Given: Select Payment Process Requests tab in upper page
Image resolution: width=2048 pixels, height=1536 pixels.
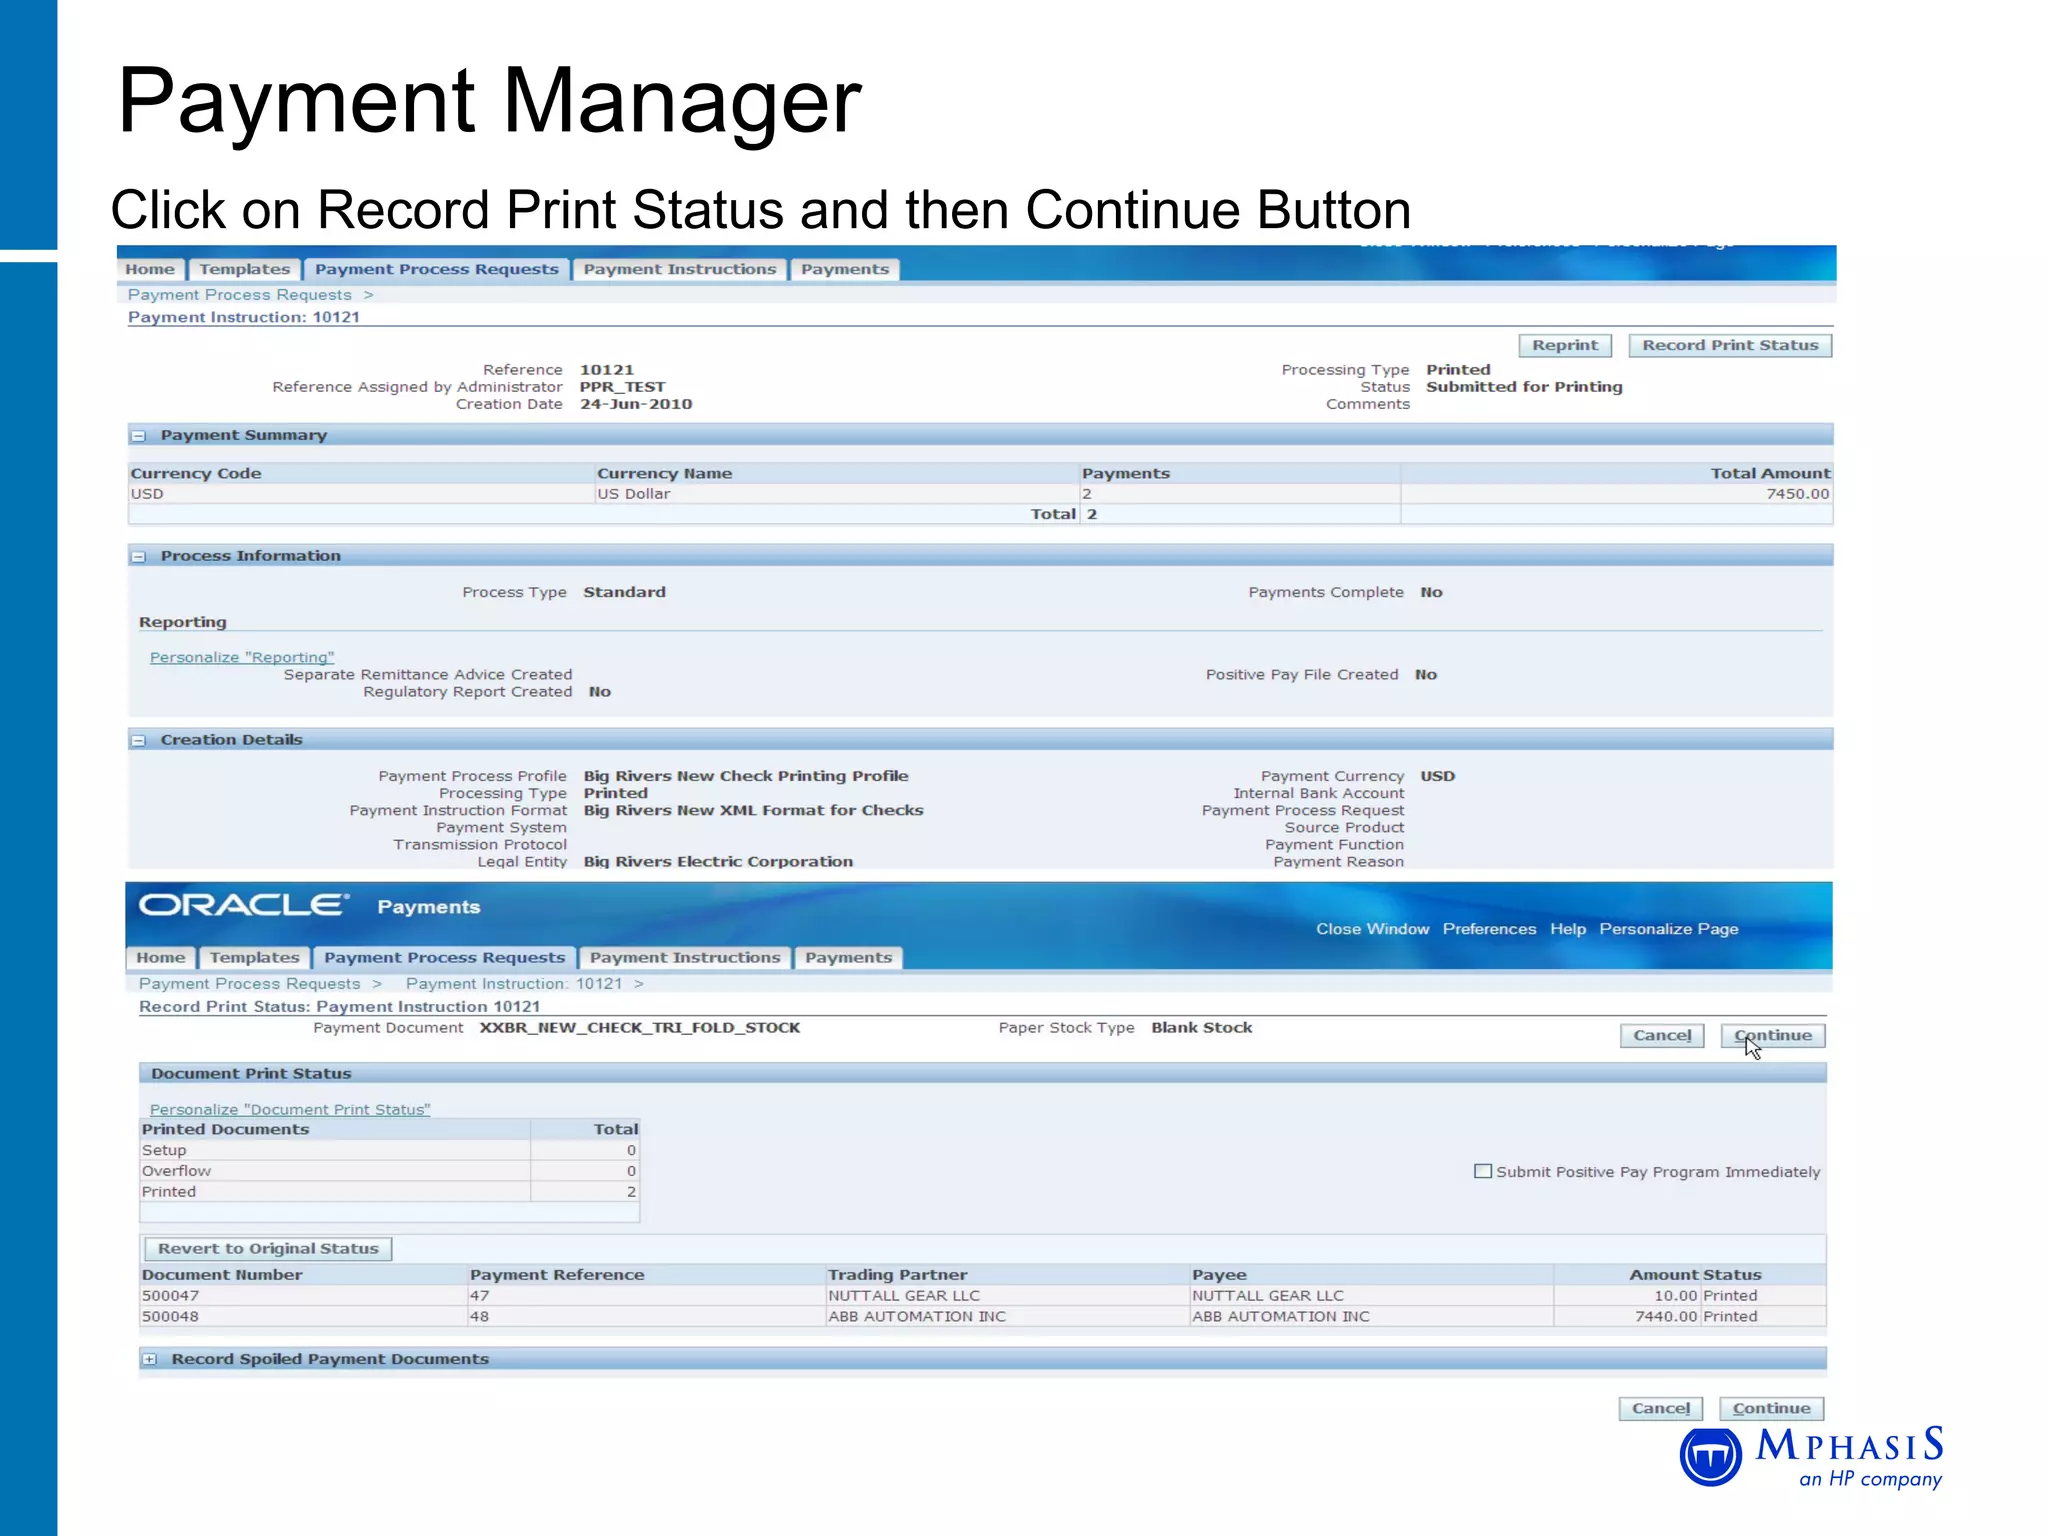Looking at the screenshot, I should (437, 269).
